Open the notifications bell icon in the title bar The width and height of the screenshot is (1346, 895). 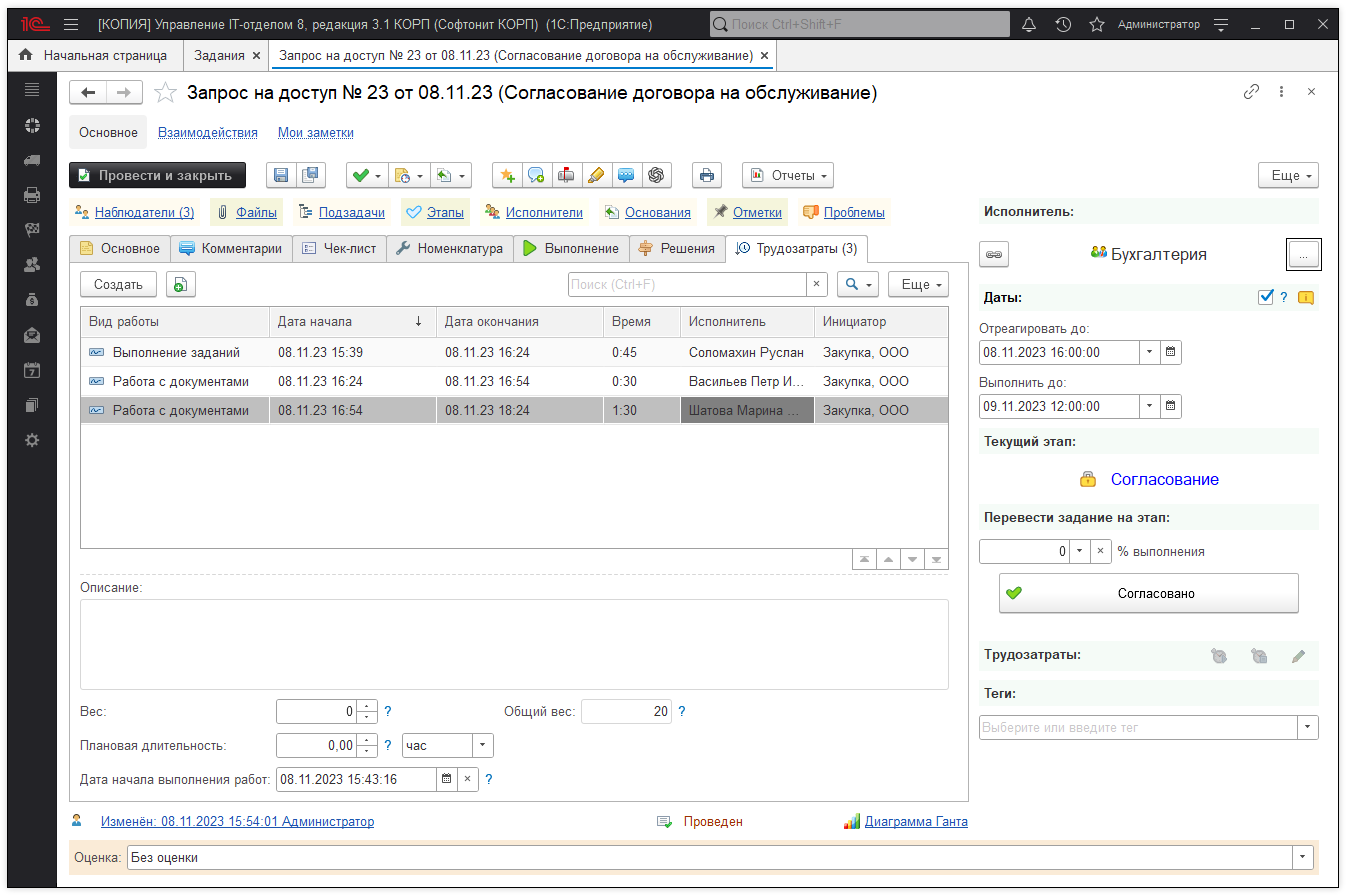pos(1028,24)
